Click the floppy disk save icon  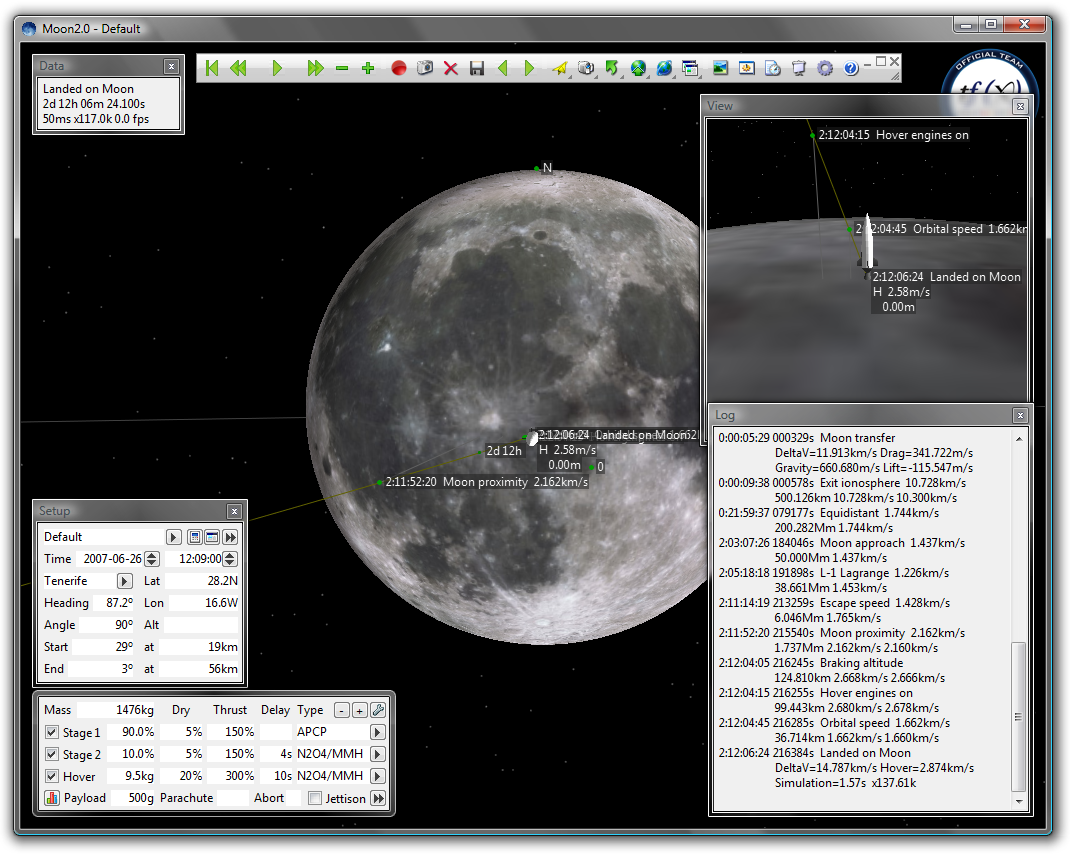coord(477,69)
